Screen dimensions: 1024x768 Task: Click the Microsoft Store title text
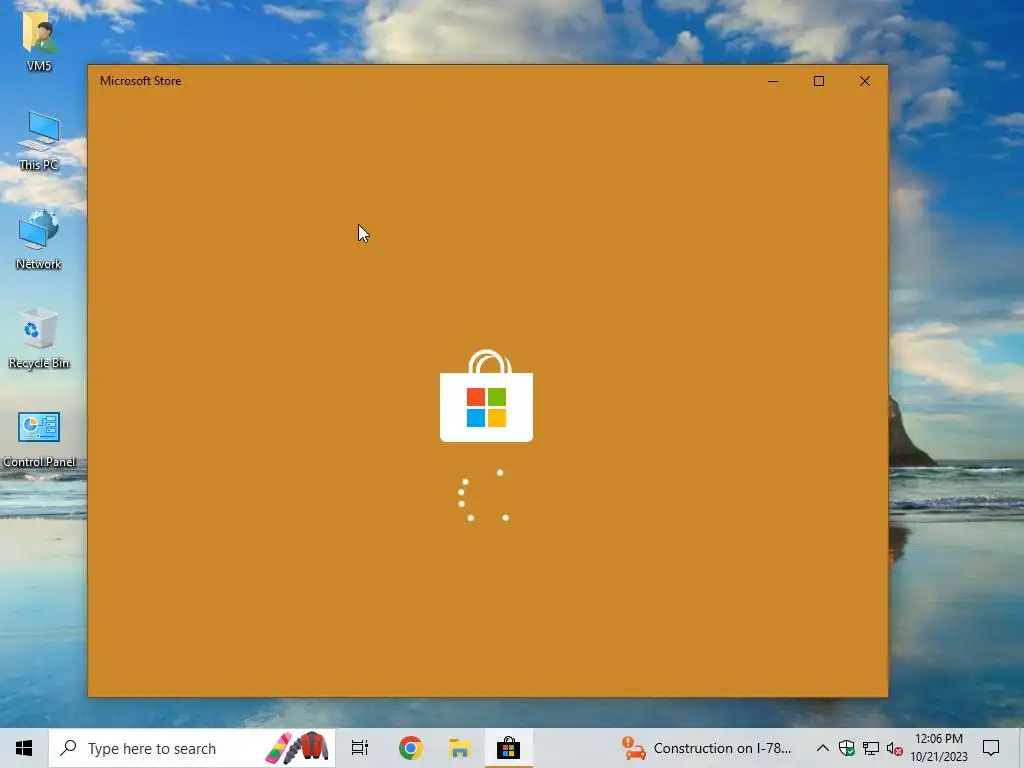click(140, 81)
